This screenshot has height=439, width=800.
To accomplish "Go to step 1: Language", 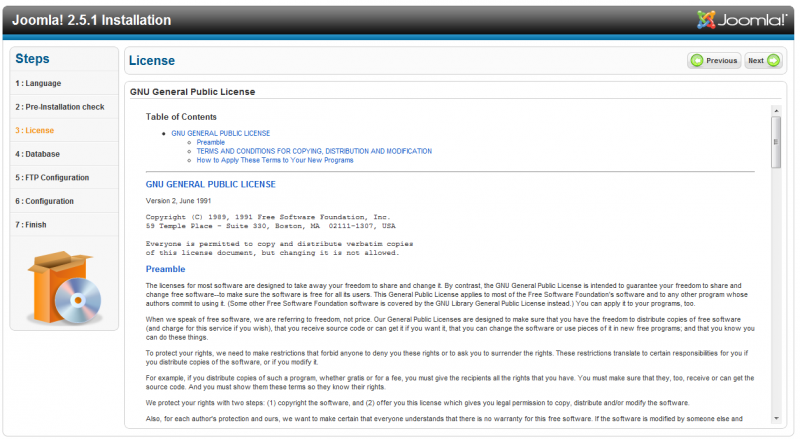I will click(38, 83).
